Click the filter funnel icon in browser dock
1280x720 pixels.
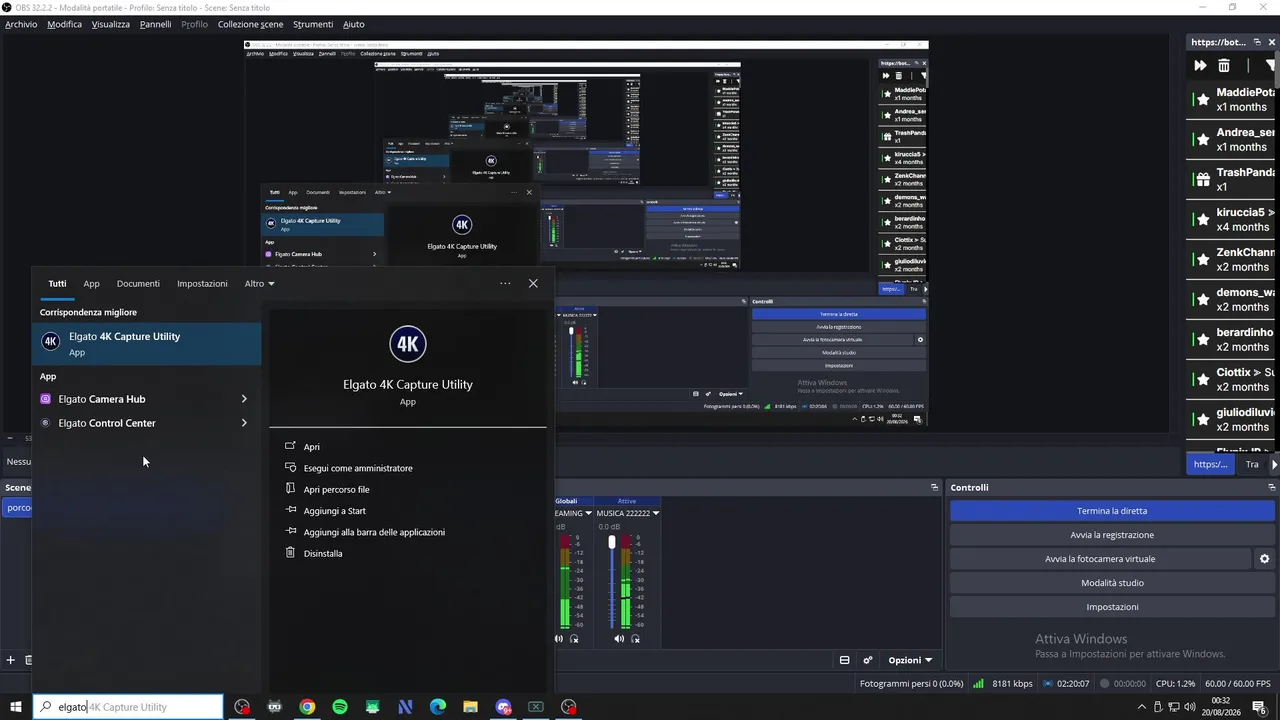(x=1272, y=66)
